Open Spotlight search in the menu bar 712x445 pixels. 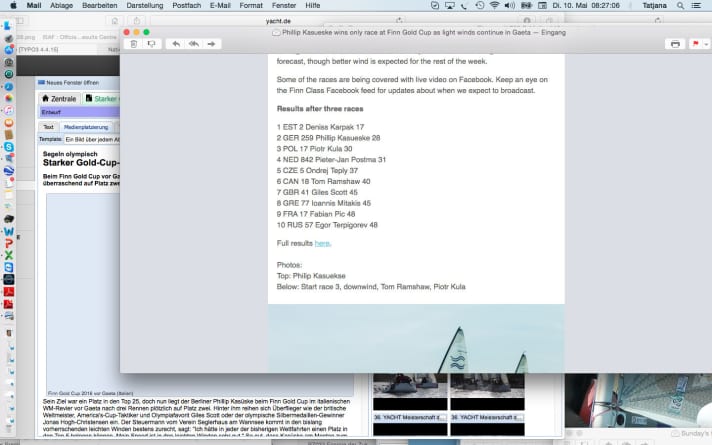680,5
